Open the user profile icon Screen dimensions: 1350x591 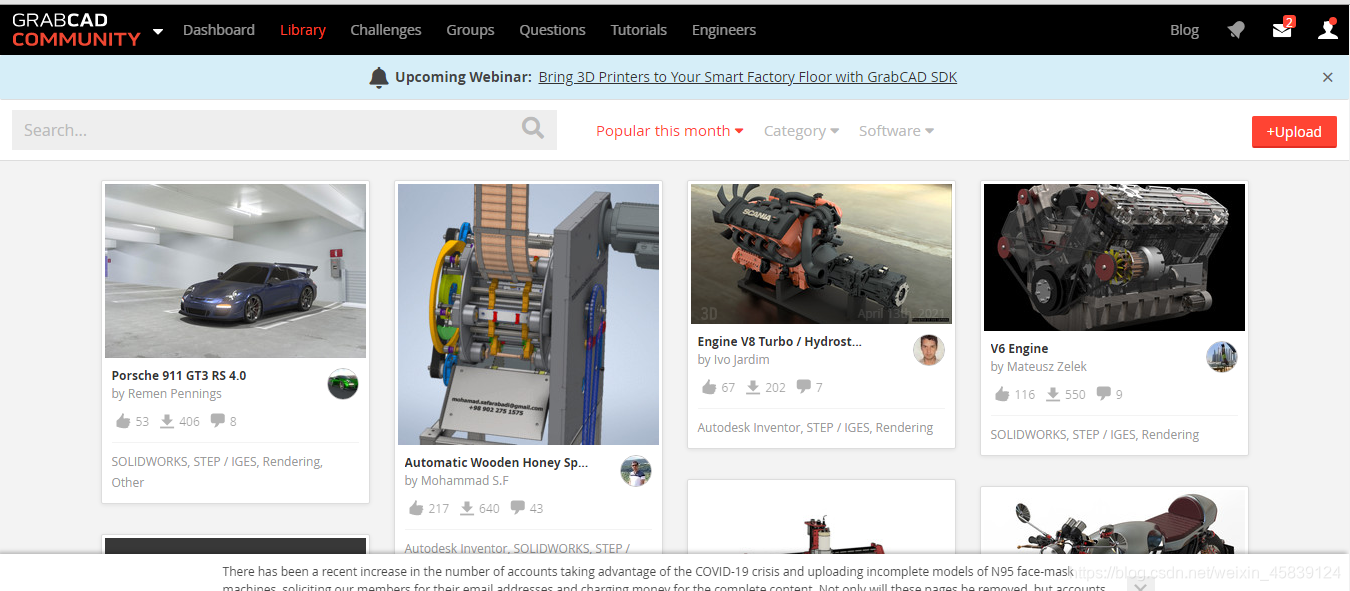click(1328, 29)
